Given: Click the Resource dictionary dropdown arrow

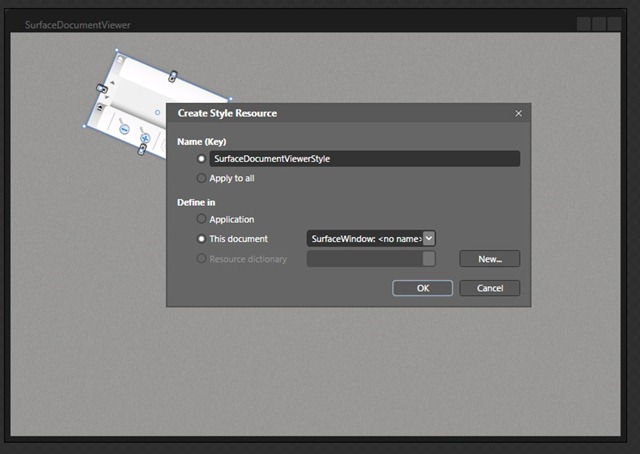Looking at the screenshot, I should (429, 259).
